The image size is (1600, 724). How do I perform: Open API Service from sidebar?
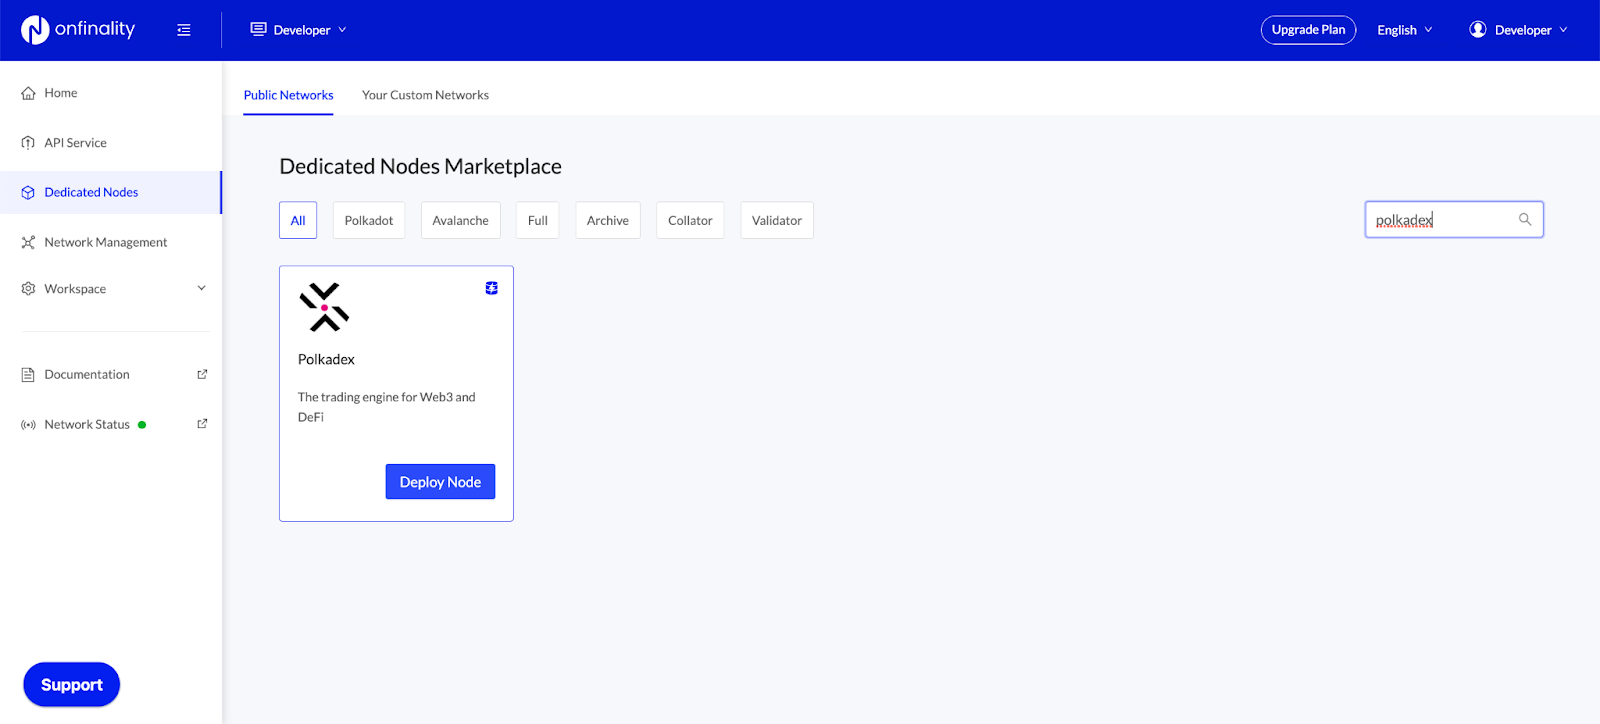[x=75, y=143]
